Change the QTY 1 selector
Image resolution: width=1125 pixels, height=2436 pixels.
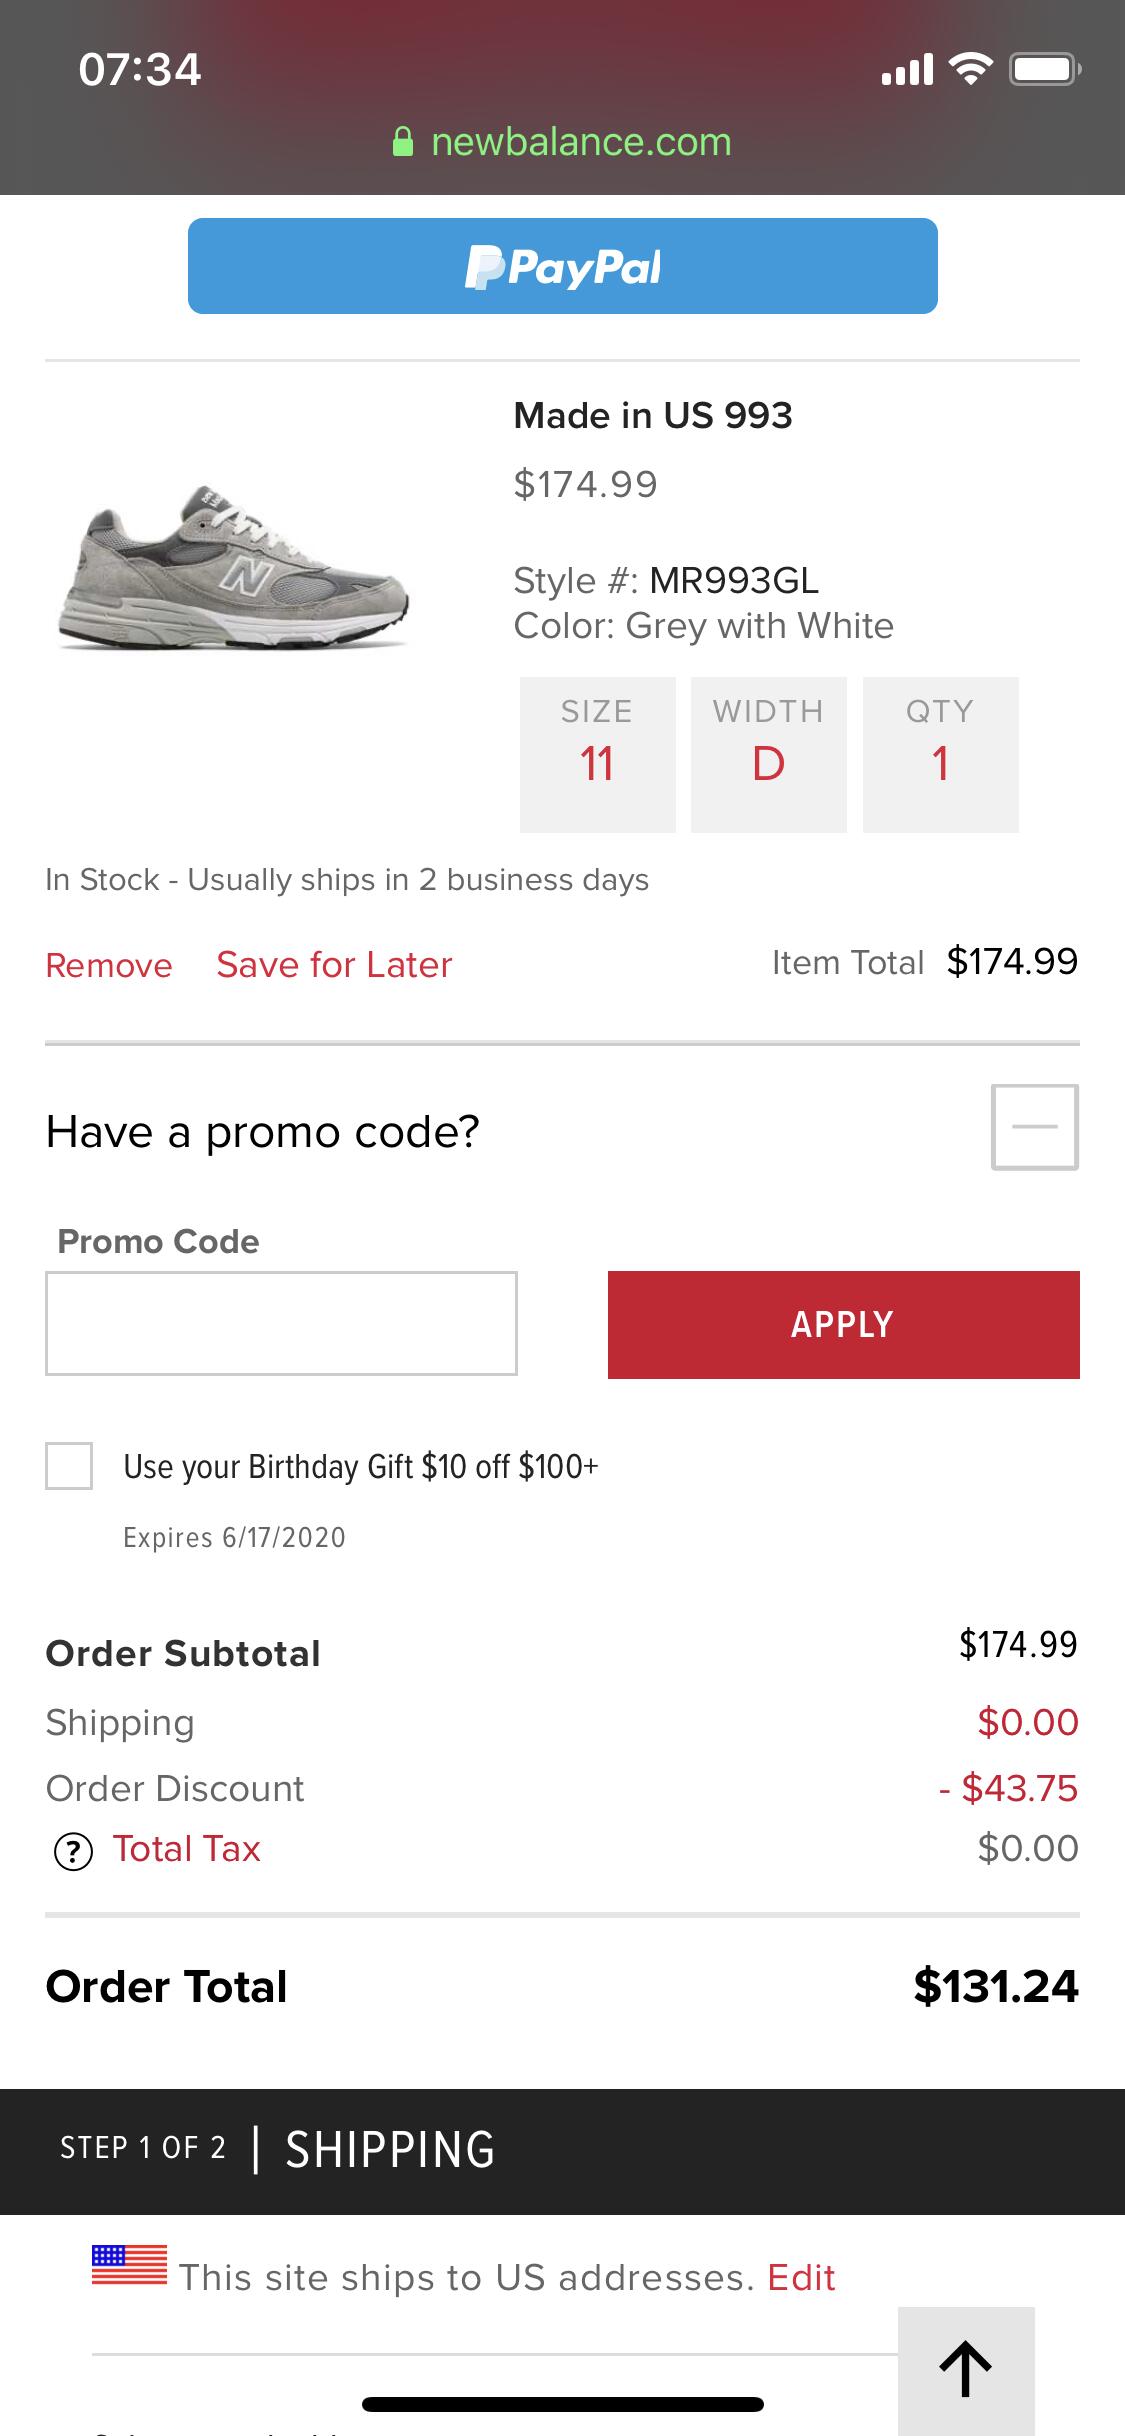click(940, 755)
